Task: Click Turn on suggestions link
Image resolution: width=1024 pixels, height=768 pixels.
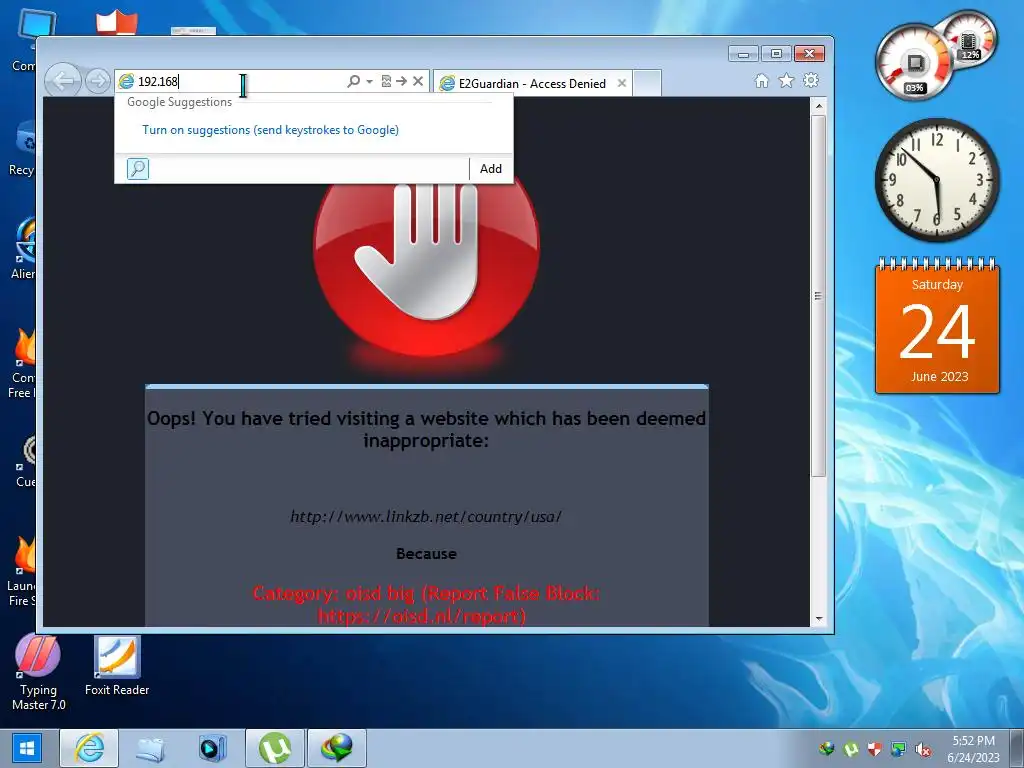Action: pos(270,130)
